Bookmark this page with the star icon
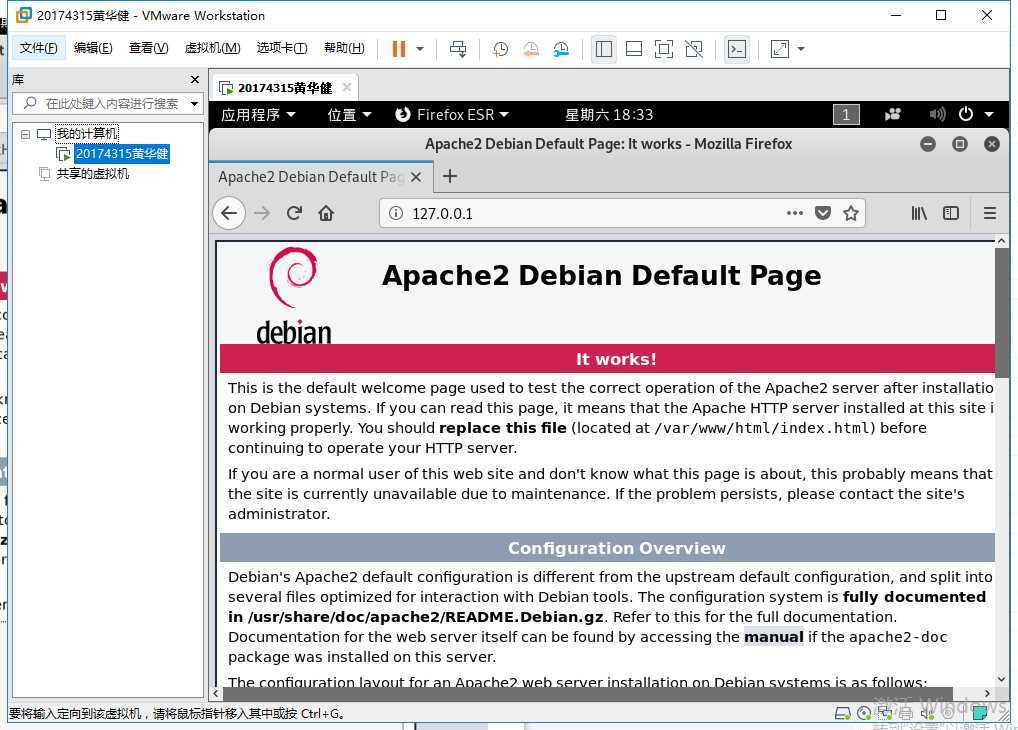1018x730 pixels. (850, 213)
